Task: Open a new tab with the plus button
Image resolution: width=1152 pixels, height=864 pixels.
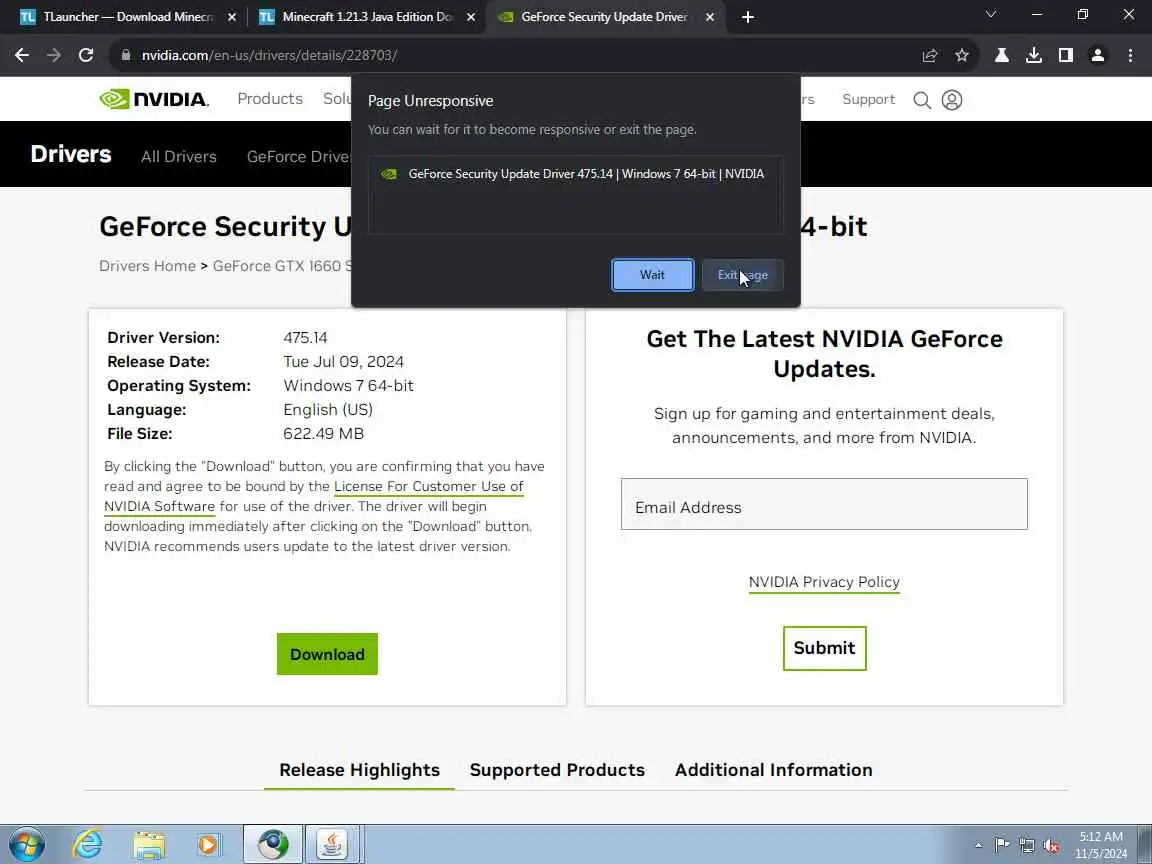Action: click(747, 17)
